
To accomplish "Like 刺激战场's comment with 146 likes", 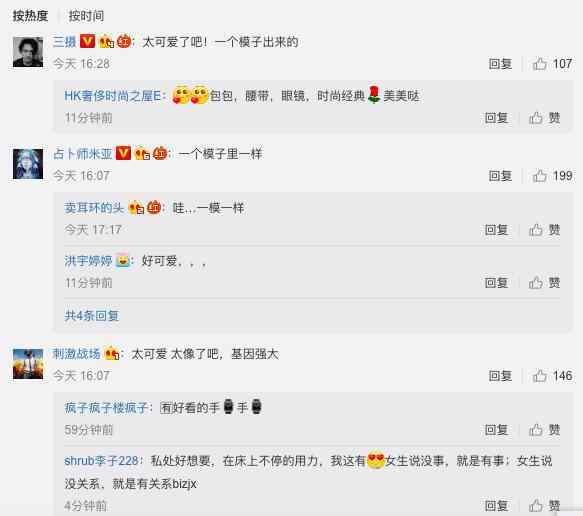I will tap(552, 376).
